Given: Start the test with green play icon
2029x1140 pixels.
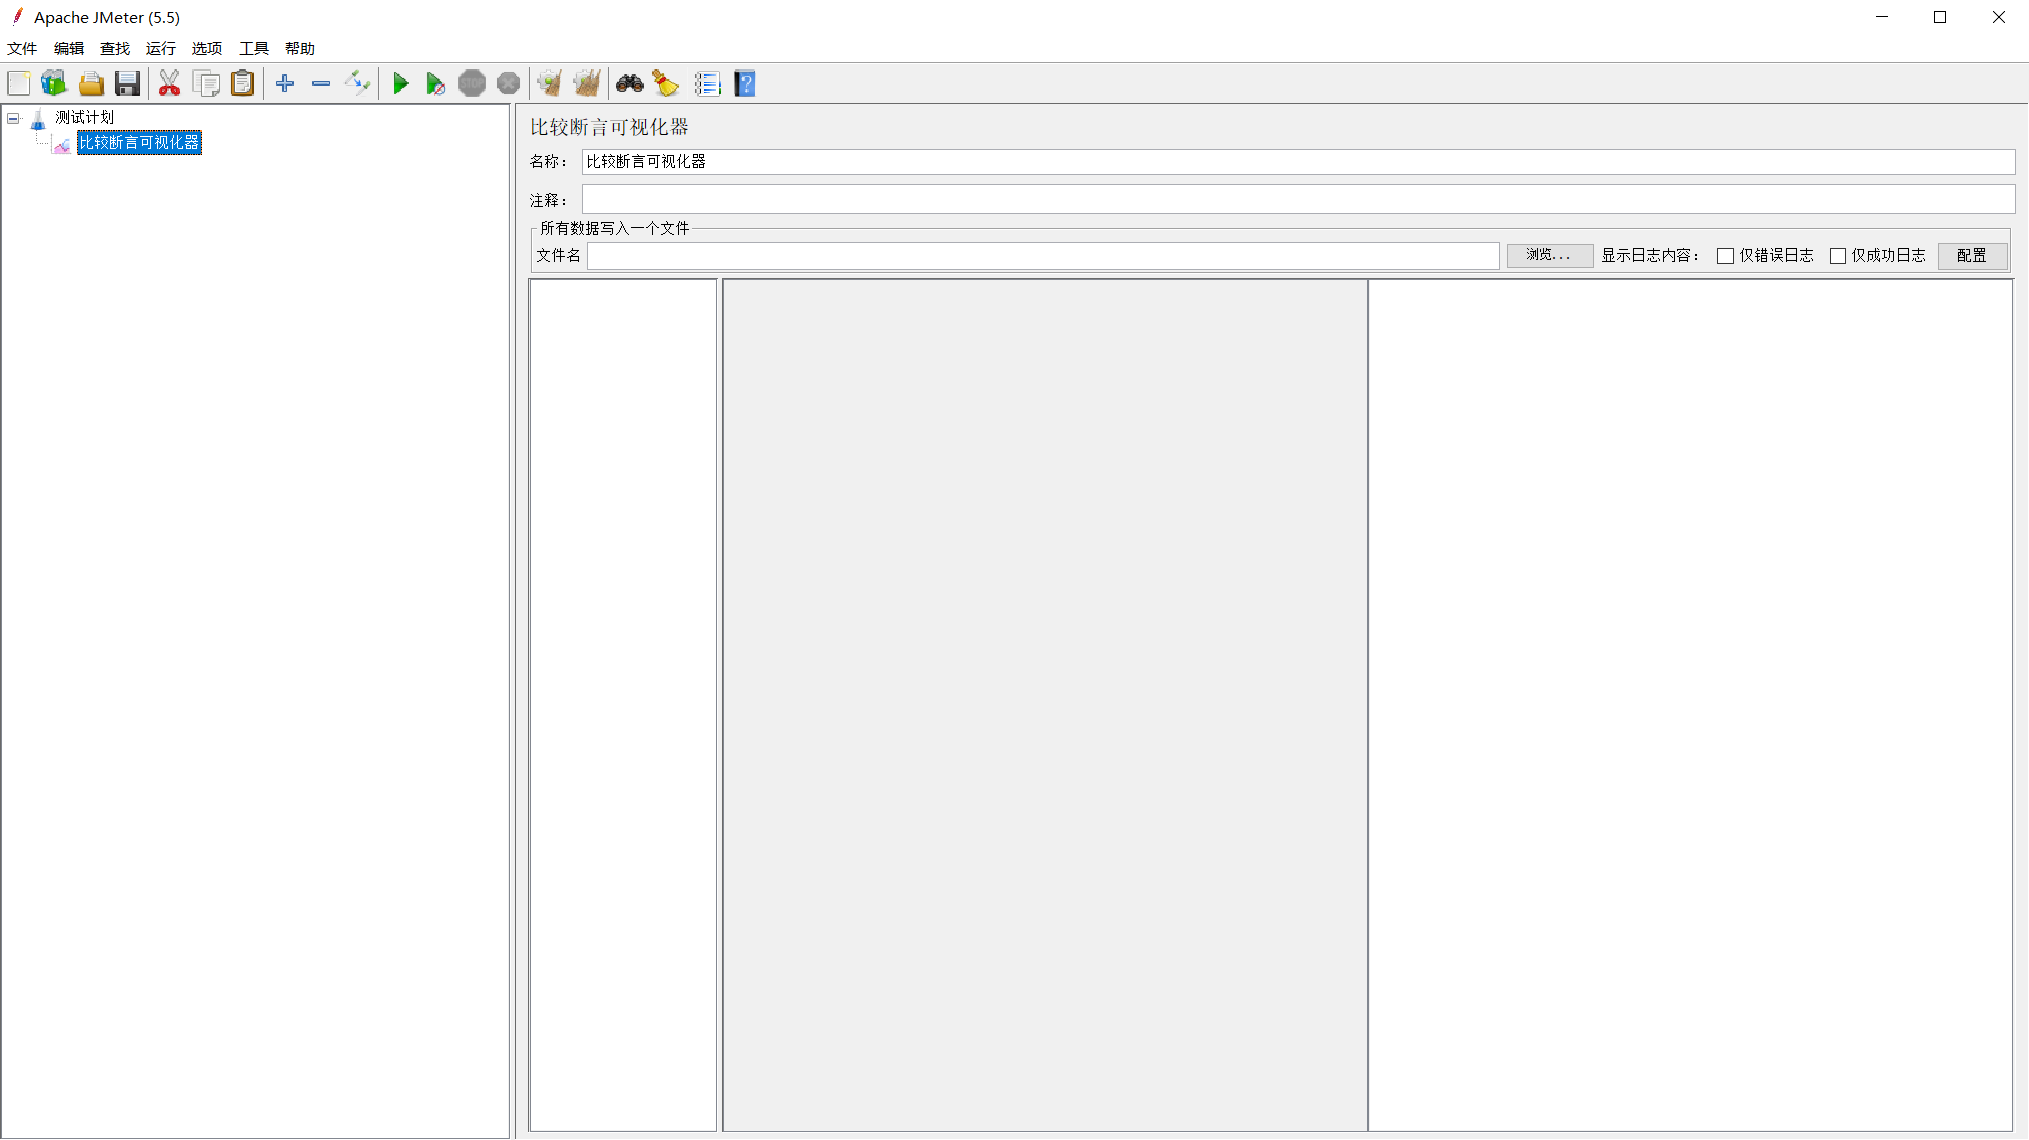Looking at the screenshot, I should click(400, 84).
